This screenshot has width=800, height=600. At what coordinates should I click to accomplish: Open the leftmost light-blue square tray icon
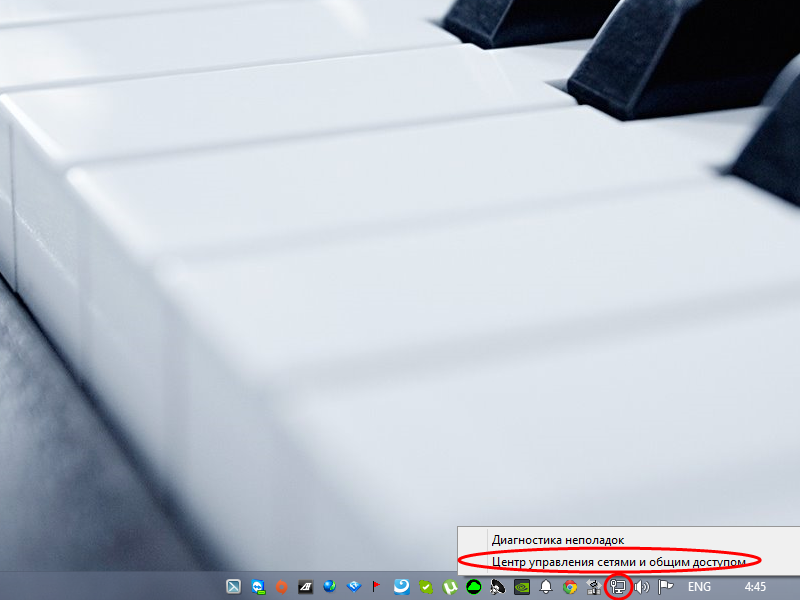click(234, 587)
